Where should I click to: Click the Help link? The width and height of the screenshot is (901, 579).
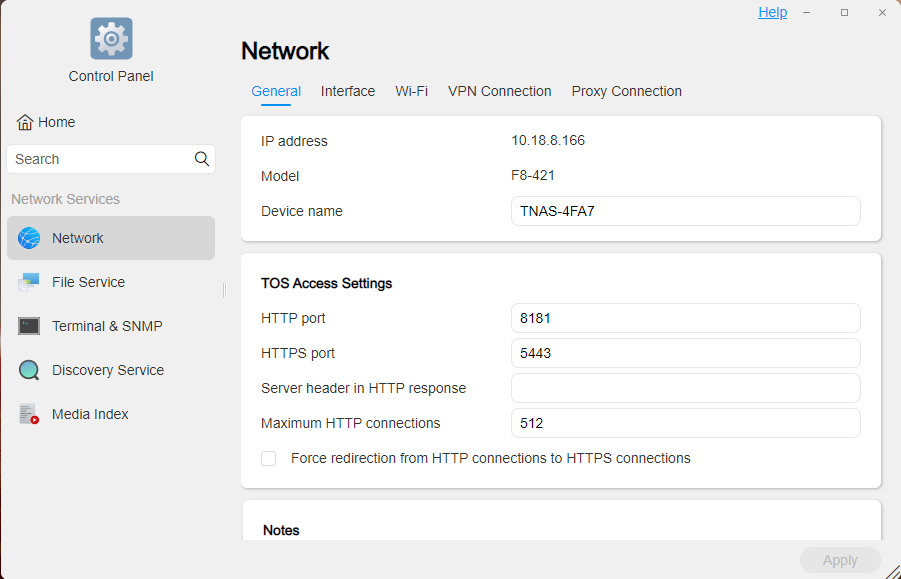(772, 12)
